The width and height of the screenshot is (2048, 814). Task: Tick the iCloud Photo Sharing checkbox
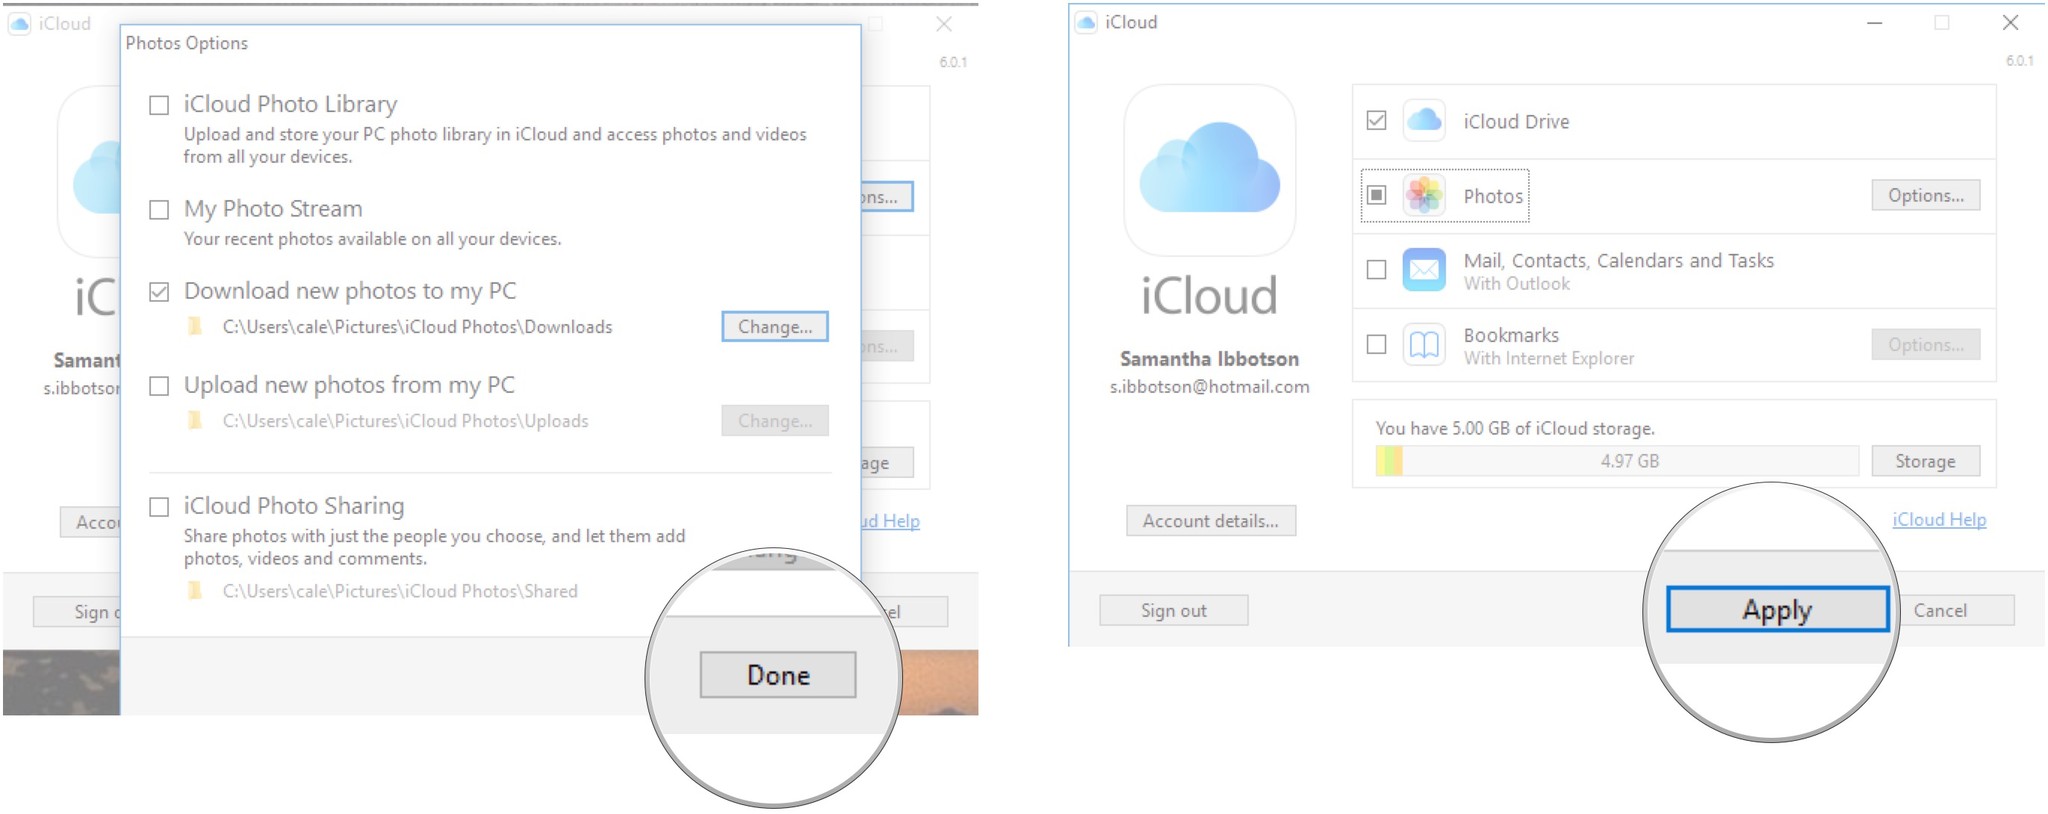159,507
